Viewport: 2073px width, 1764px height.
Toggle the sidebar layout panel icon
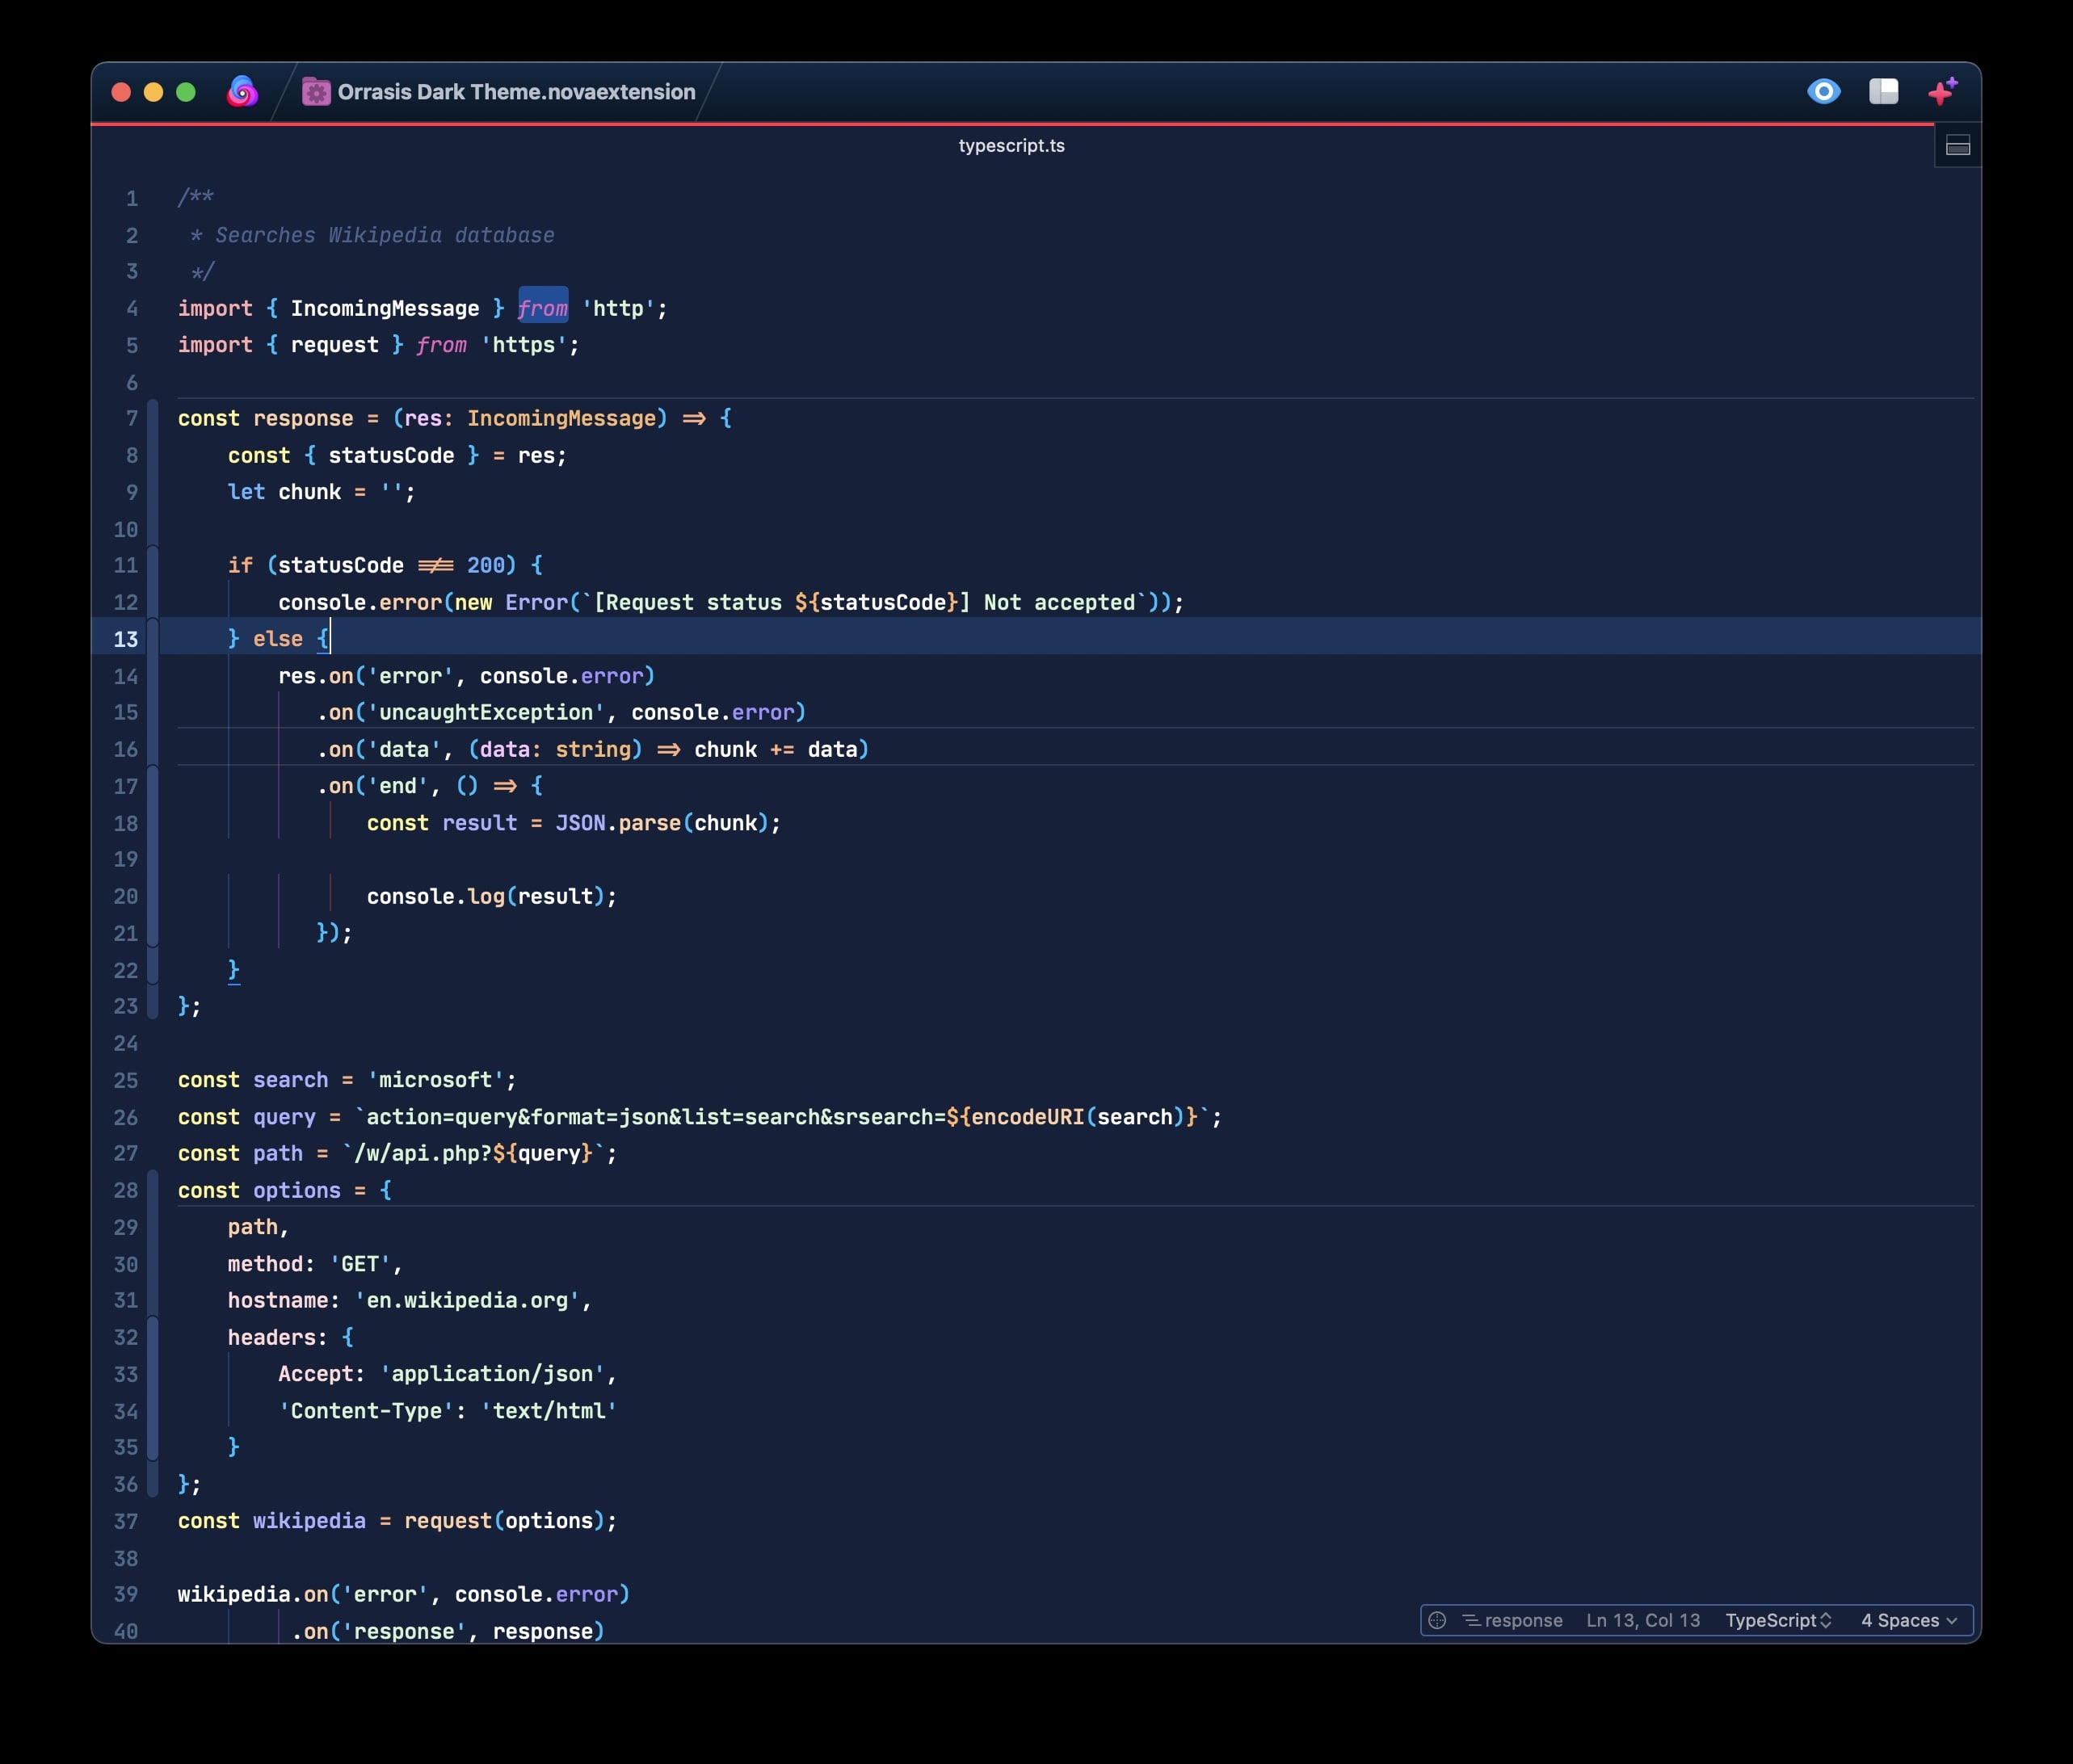(1883, 92)
